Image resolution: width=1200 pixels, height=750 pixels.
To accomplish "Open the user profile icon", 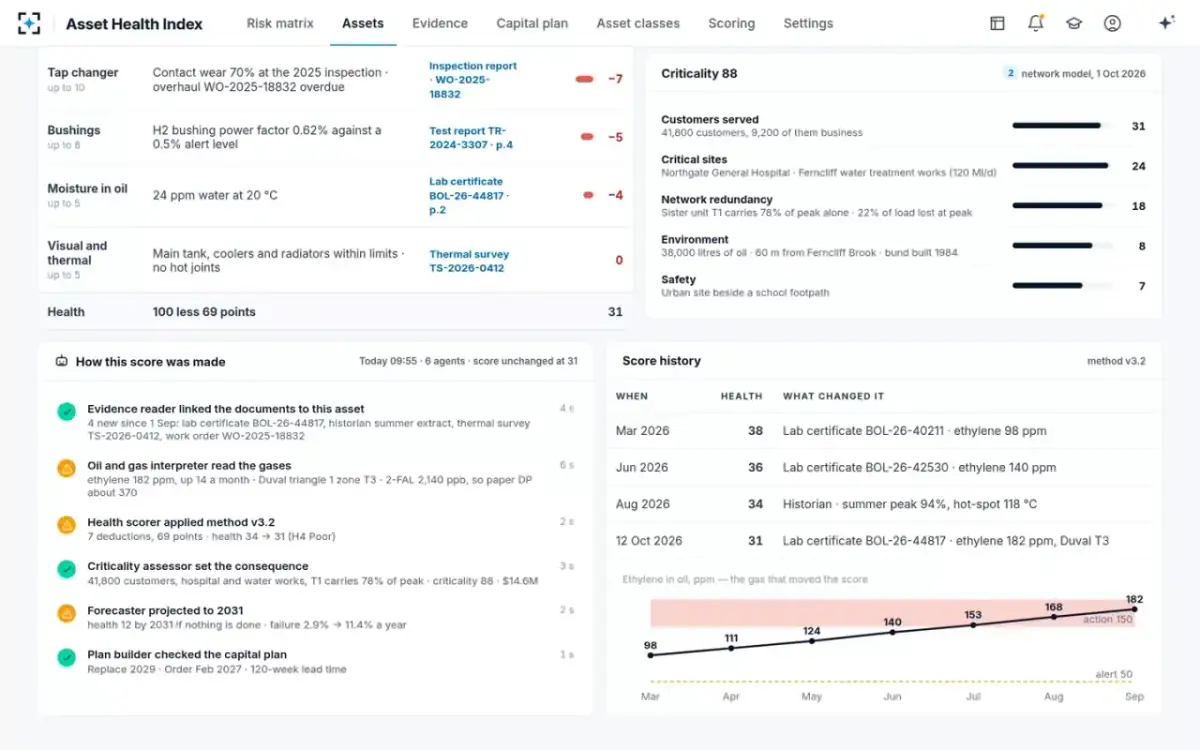I will [x=1112, y=23].
